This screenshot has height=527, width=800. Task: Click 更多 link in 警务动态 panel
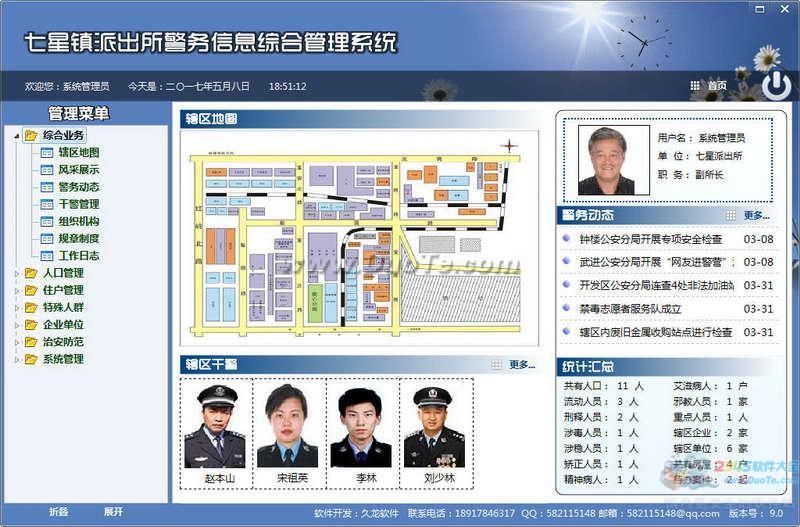click(756, 216)
